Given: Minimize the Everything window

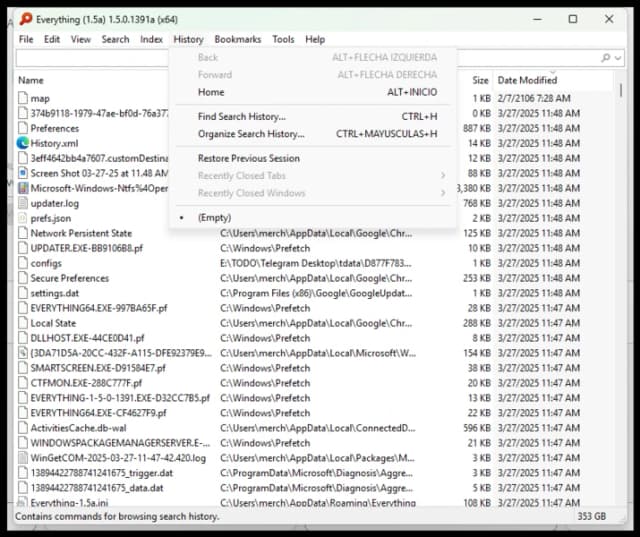Looking at the screenshot, I should (x=538, y=19).
